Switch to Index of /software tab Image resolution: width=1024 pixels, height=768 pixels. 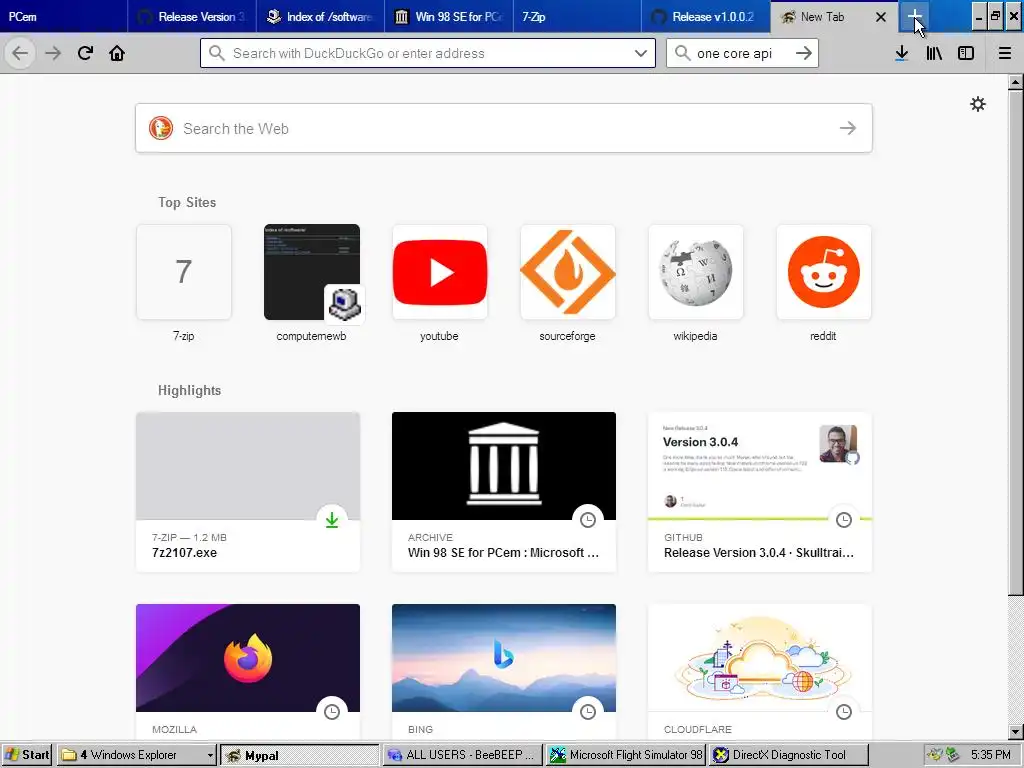point(320,16)
